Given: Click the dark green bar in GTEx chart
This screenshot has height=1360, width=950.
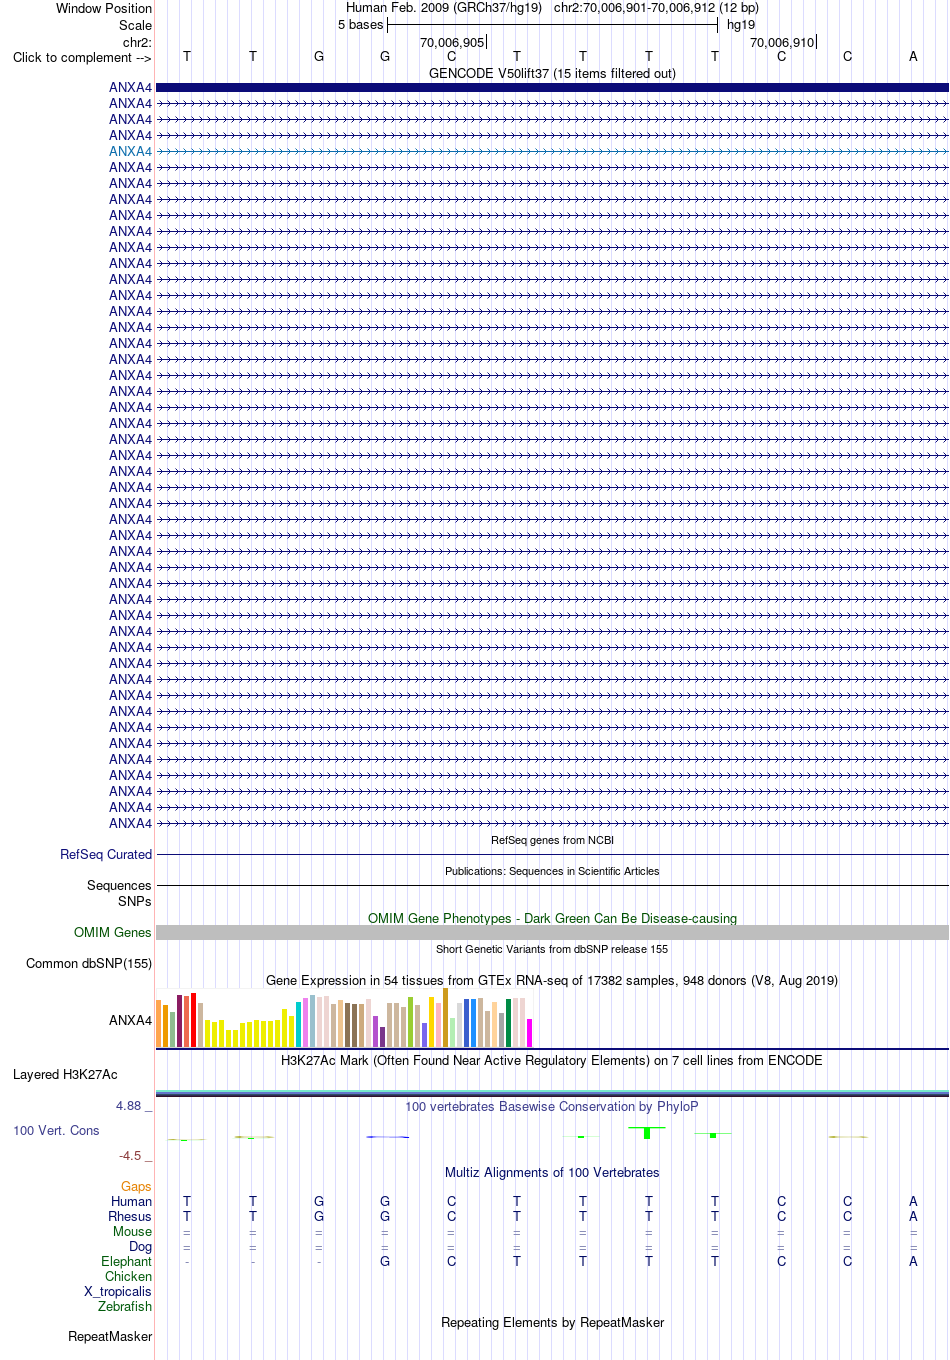Looking at the screenshot, I should [x=508, y=1023].
